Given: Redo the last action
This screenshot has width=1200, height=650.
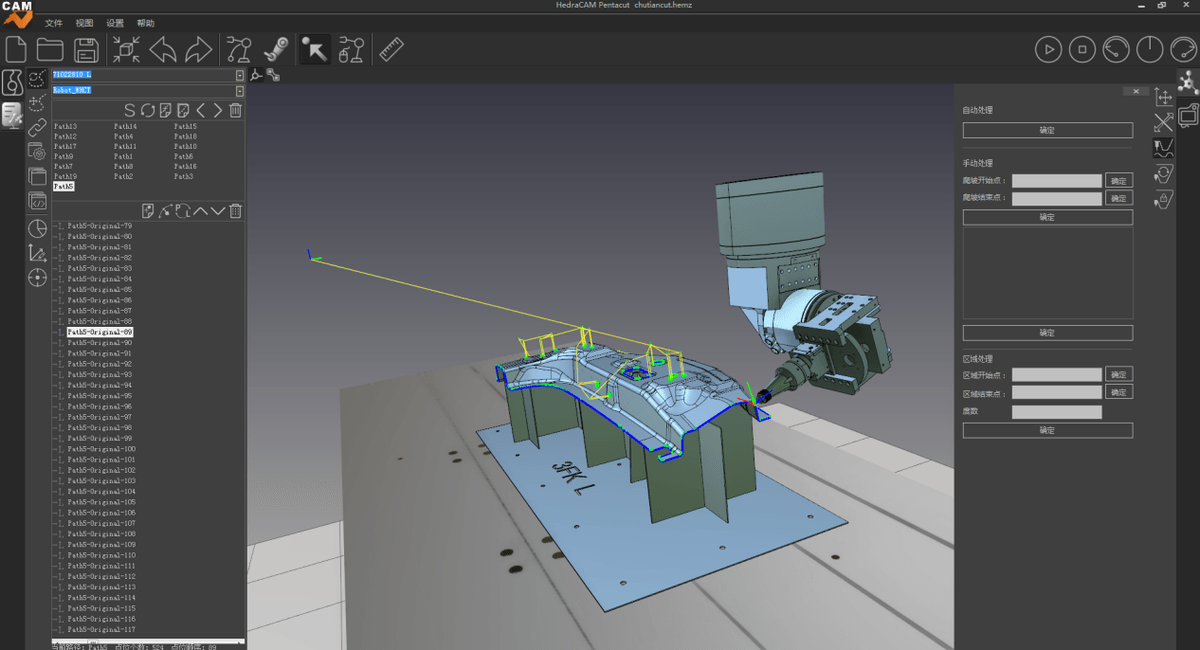Looking at the screenshot, I should (199, 49).
